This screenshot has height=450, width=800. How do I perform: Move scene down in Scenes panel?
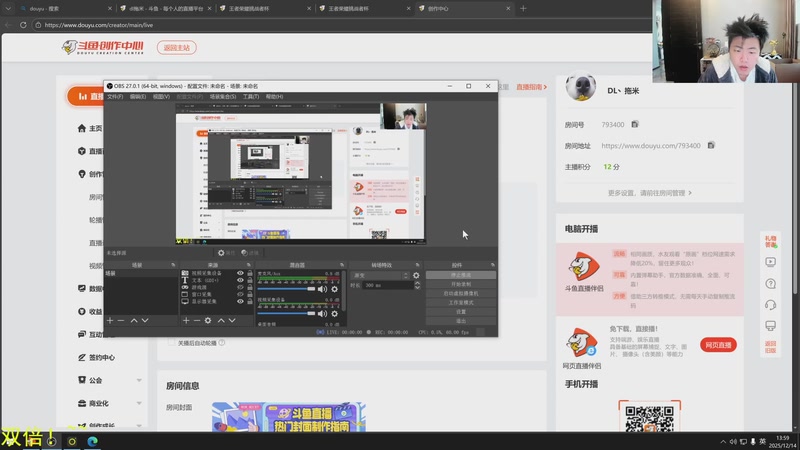click(x=145, y=320)
